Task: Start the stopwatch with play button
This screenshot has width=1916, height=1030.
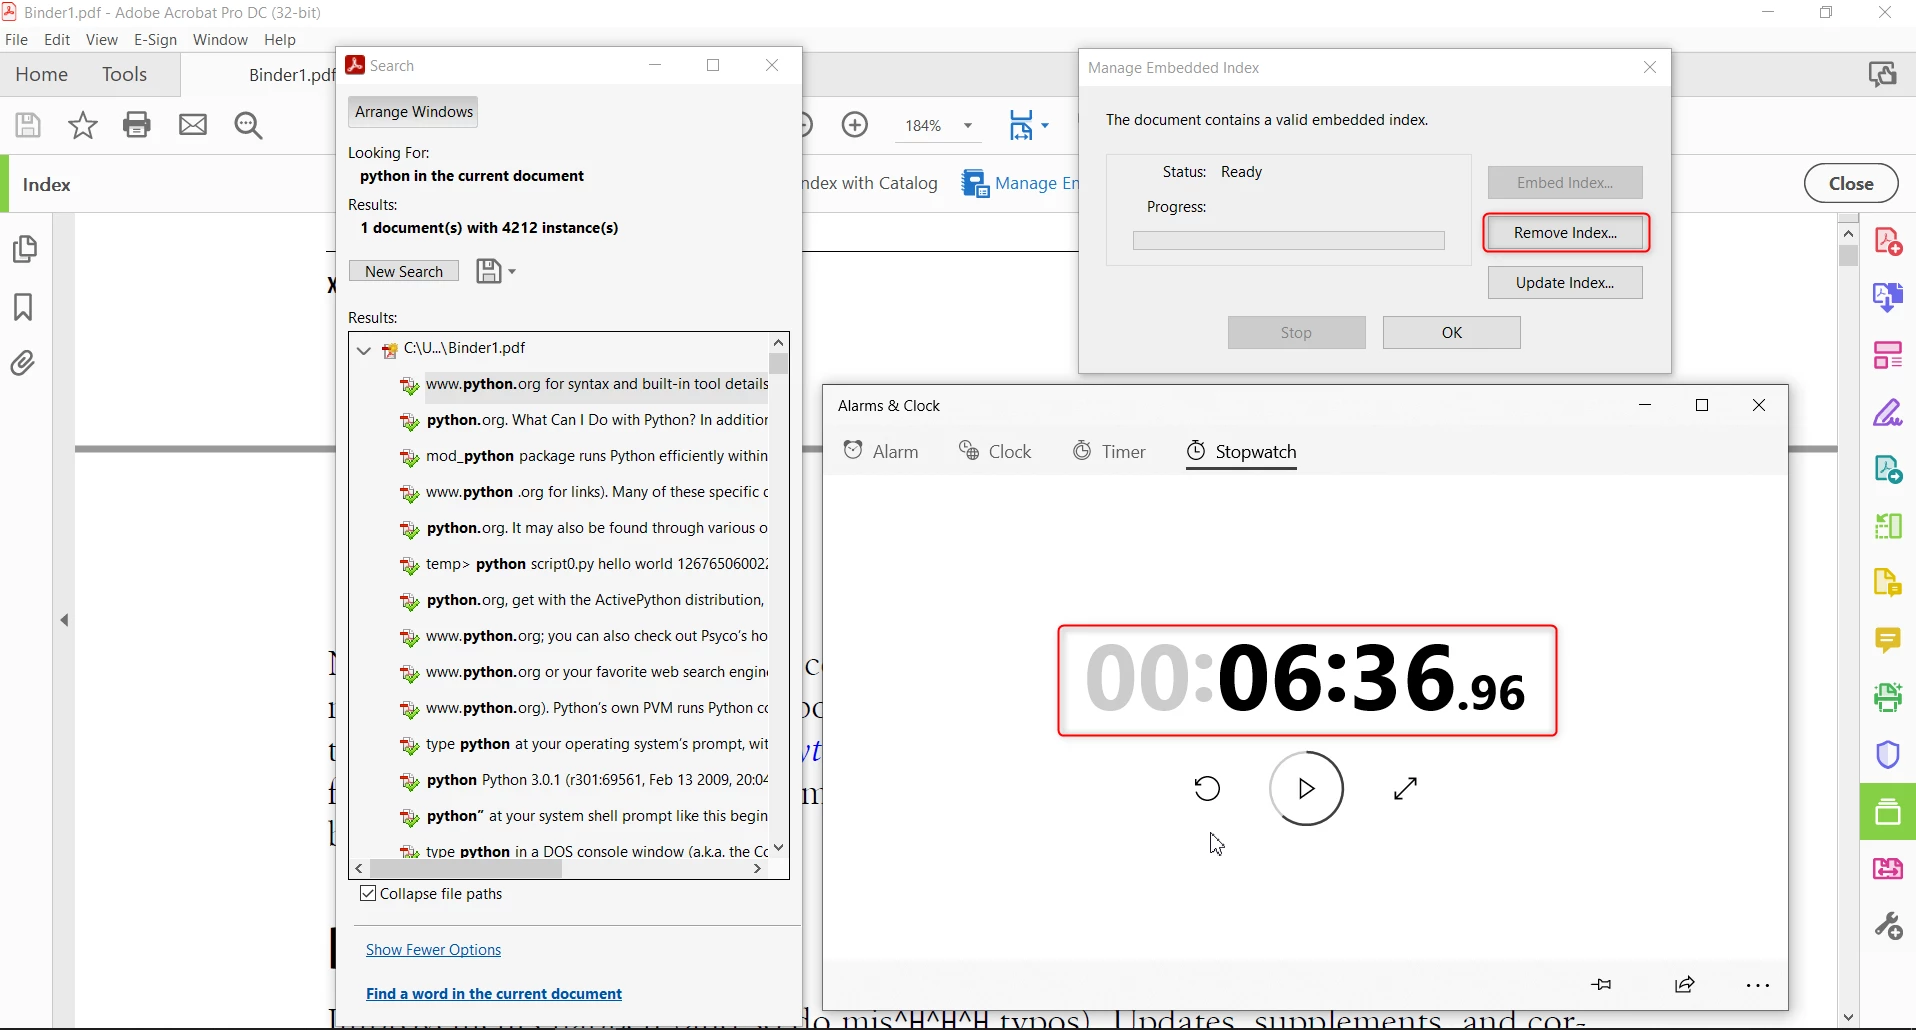Action: 1307,789
